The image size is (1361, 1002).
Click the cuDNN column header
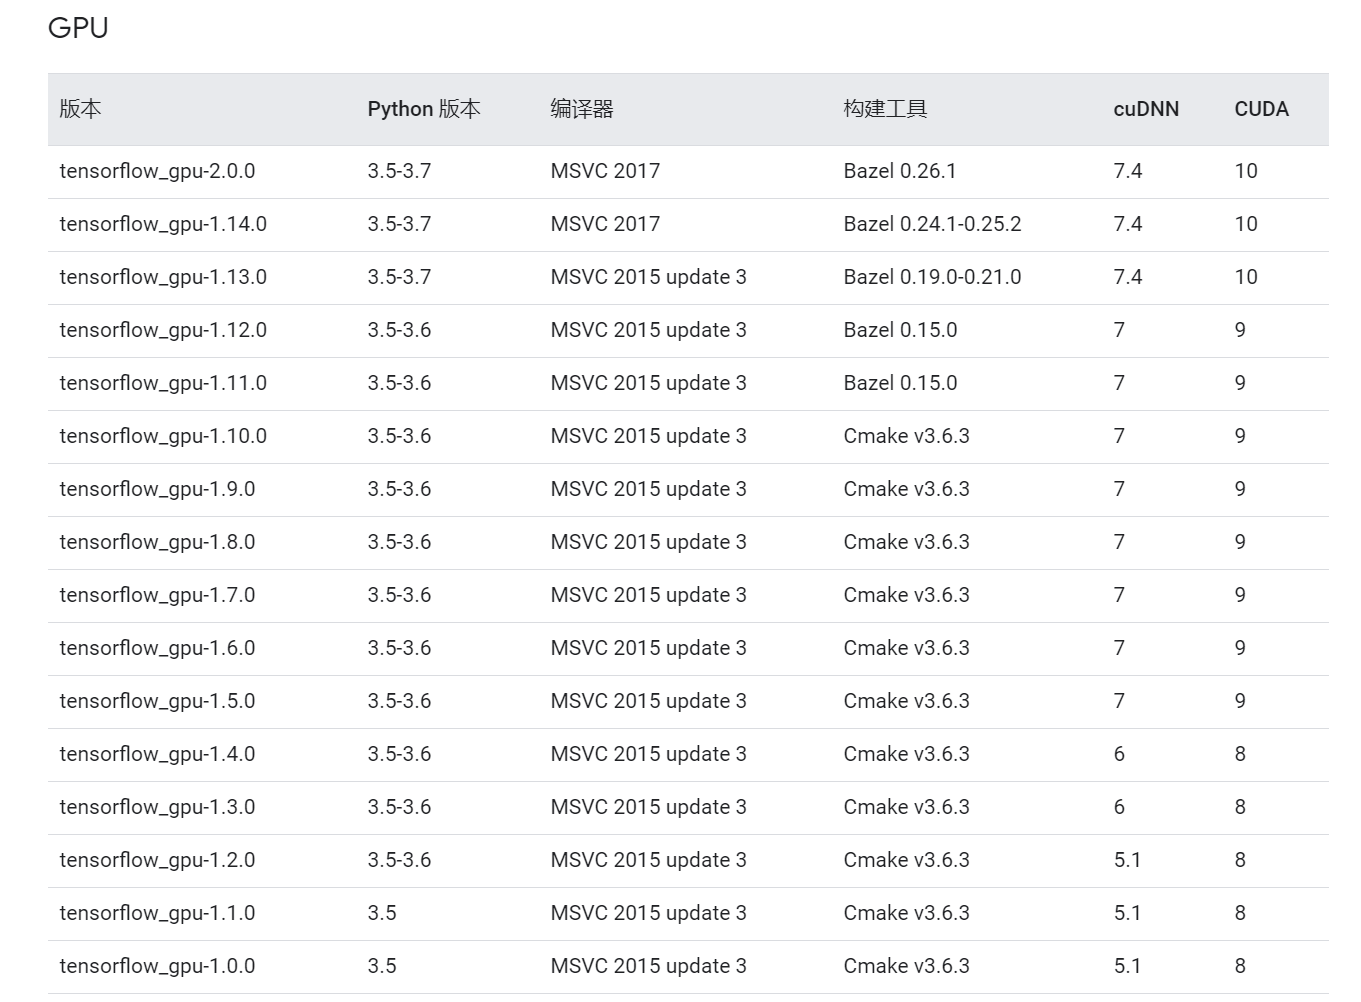pyautogui.click(x=1146, y=109)
